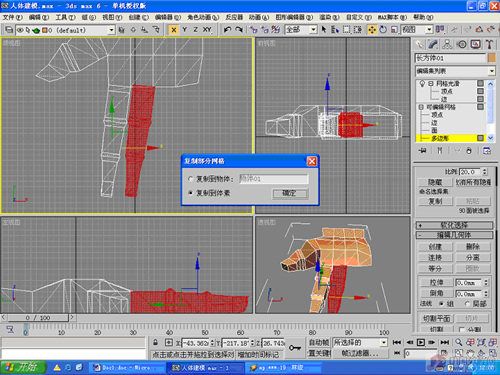
Task: Open the 编辑 menu
Action: click(39, 17)
